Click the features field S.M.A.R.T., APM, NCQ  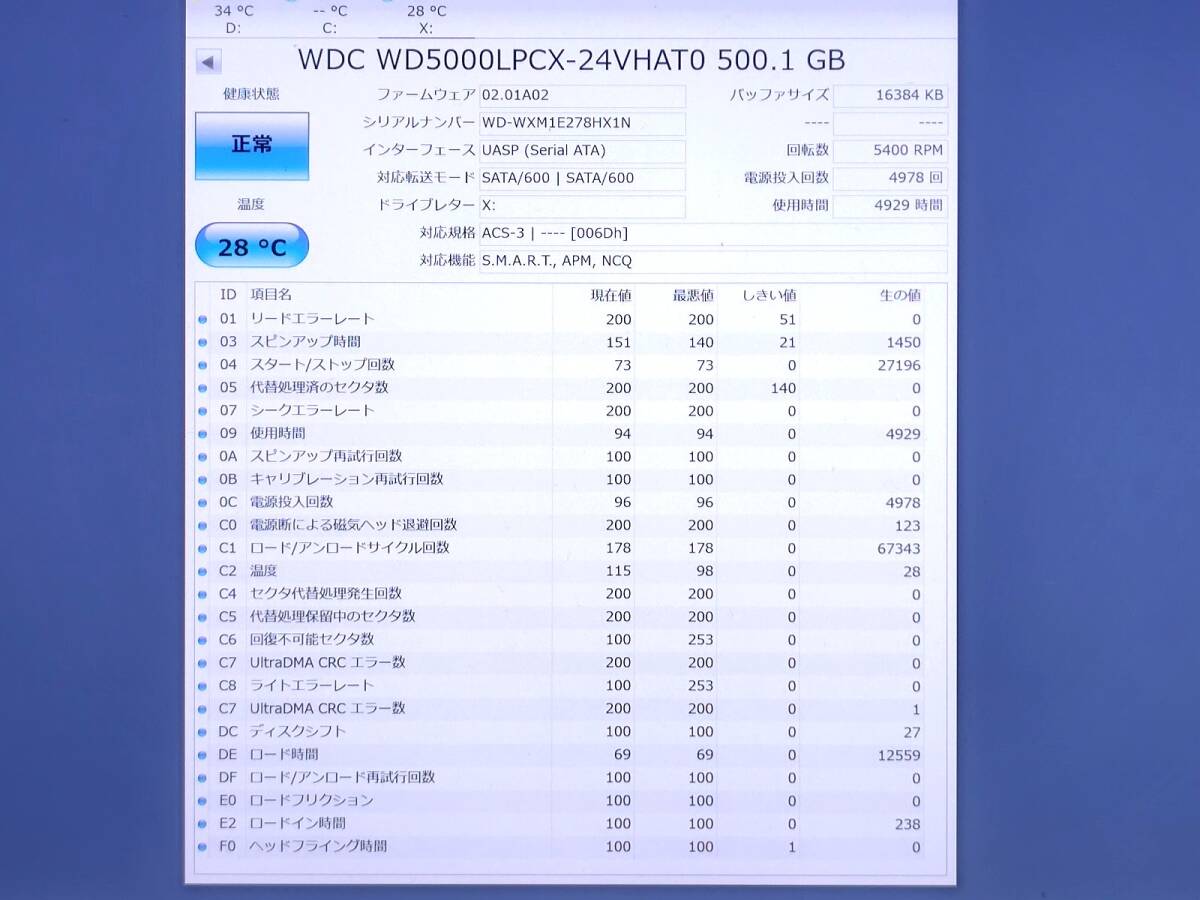713,262
